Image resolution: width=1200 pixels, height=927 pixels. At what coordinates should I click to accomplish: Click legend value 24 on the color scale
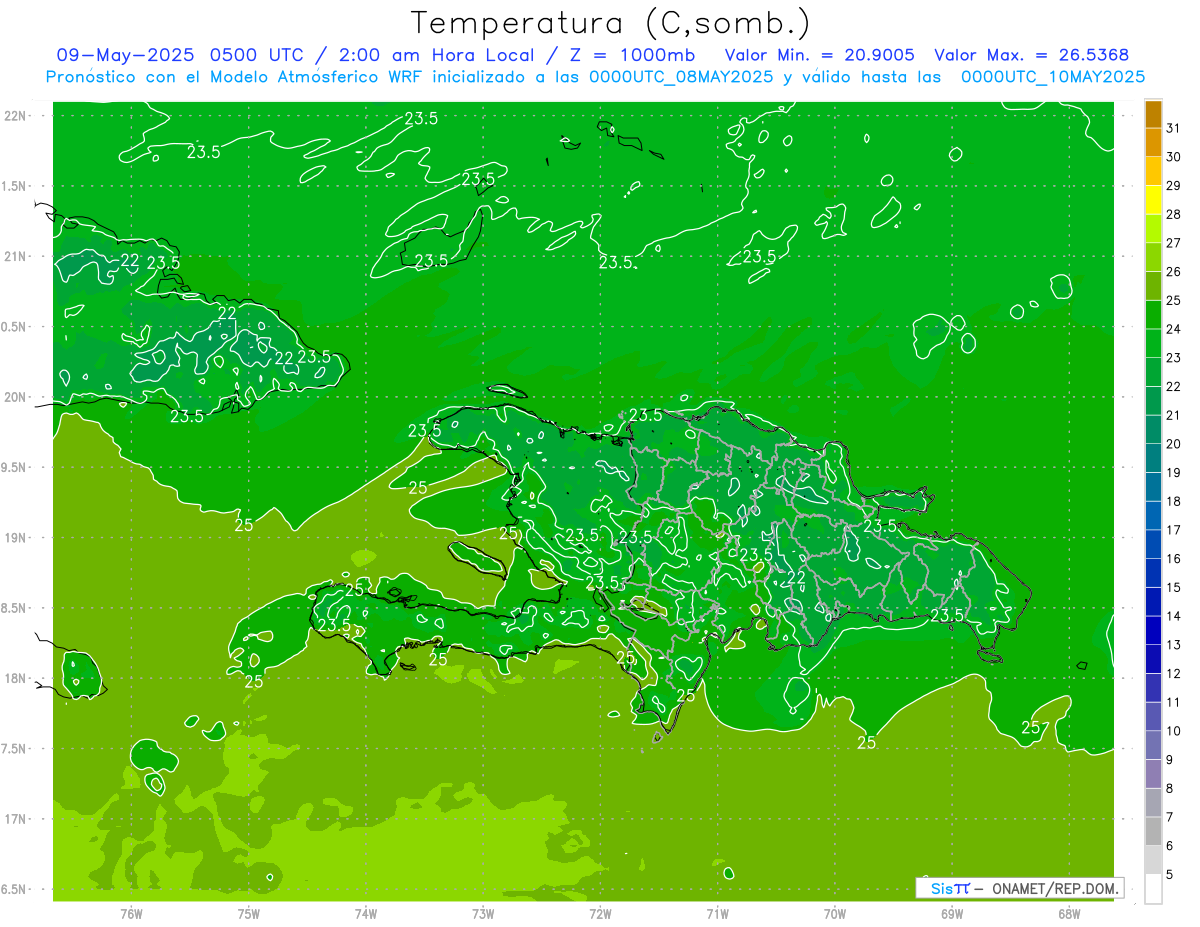[1173, 329]
